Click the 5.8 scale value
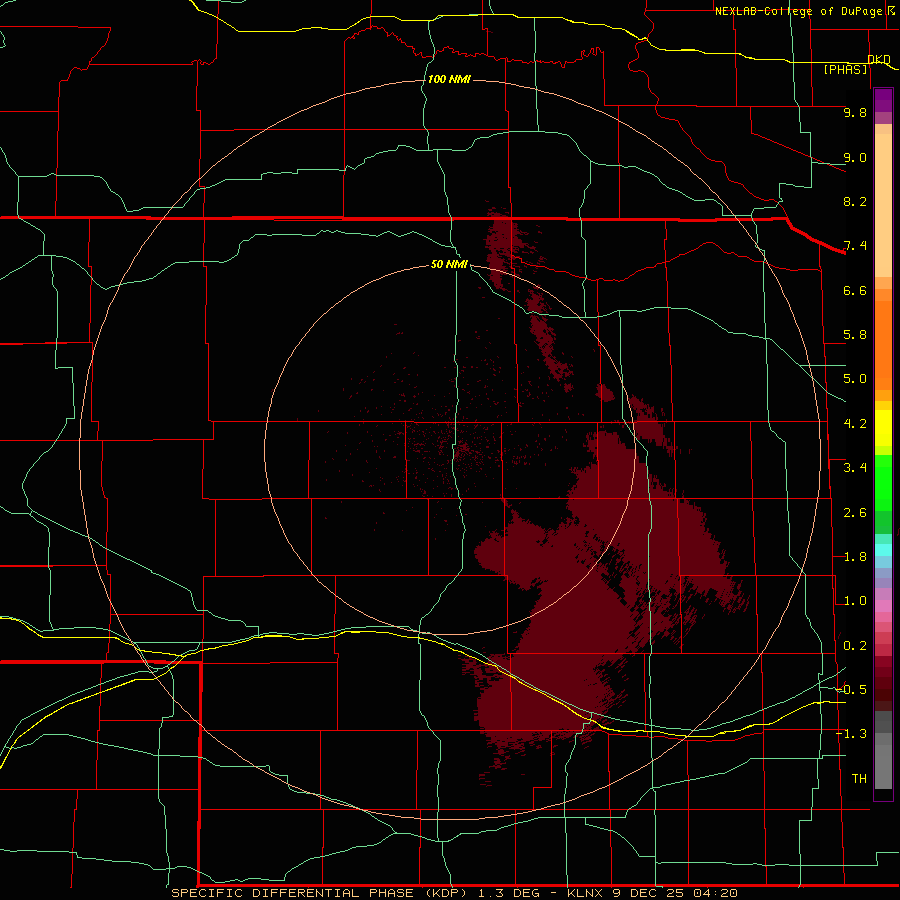 (855, 335)
